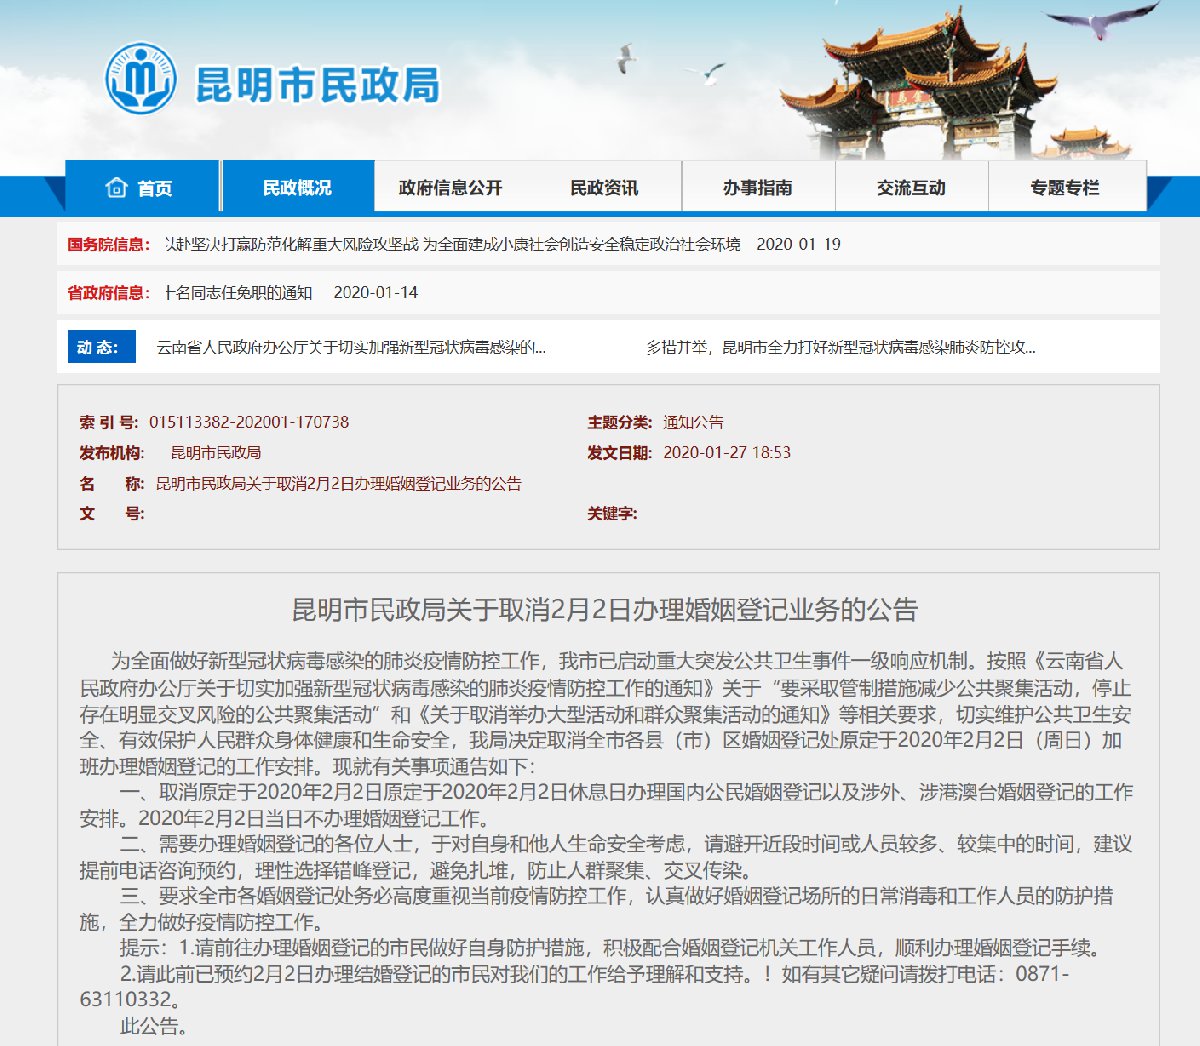Click the 昆明市民政局 site title text
Image resolution: width=1200 pixels, height=1046 pixels.
(317, 85)
